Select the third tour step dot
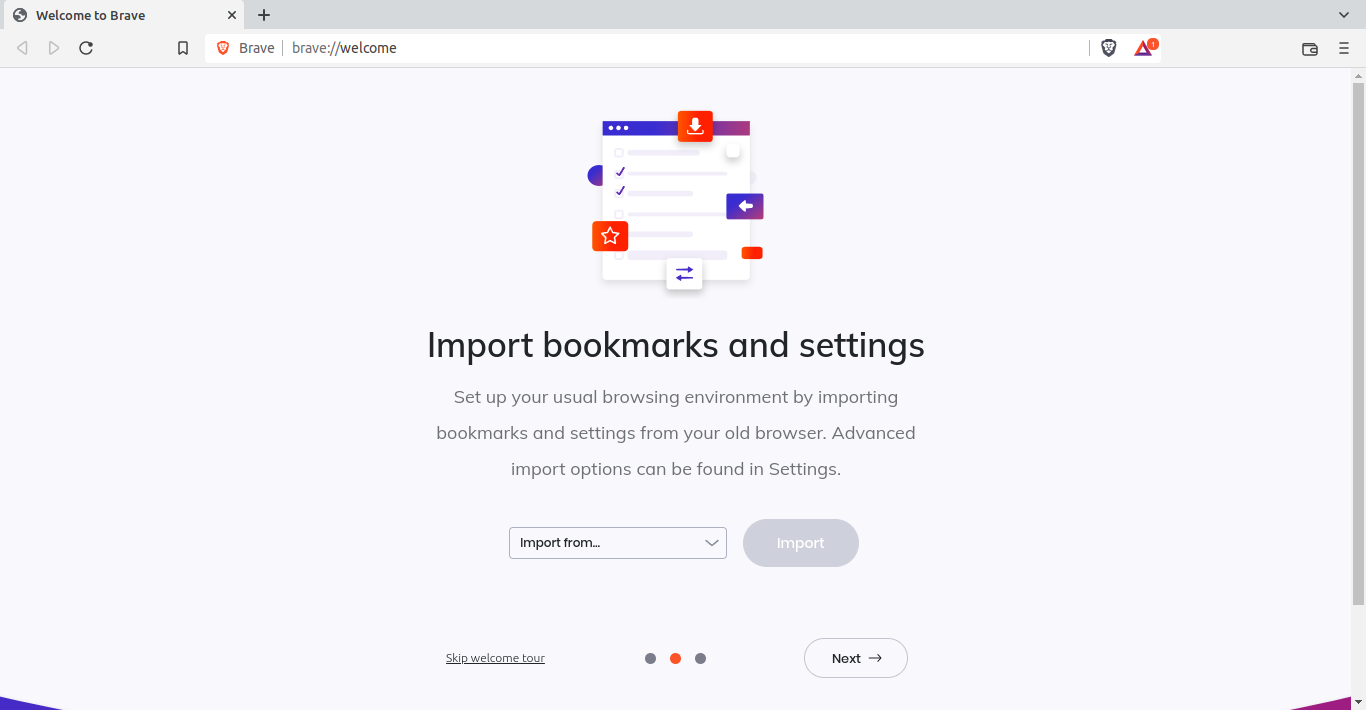1366x710 pixels. tap(700, 658)
